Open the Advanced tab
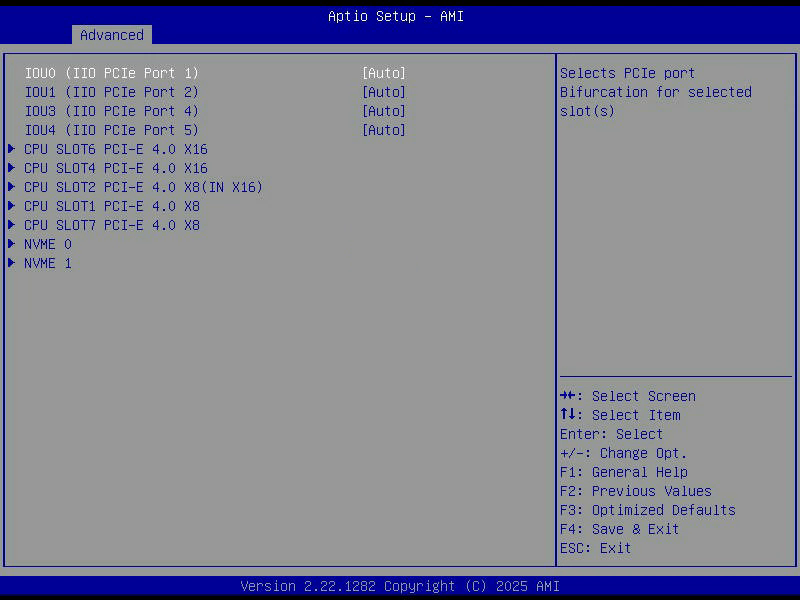 point(112,35)
